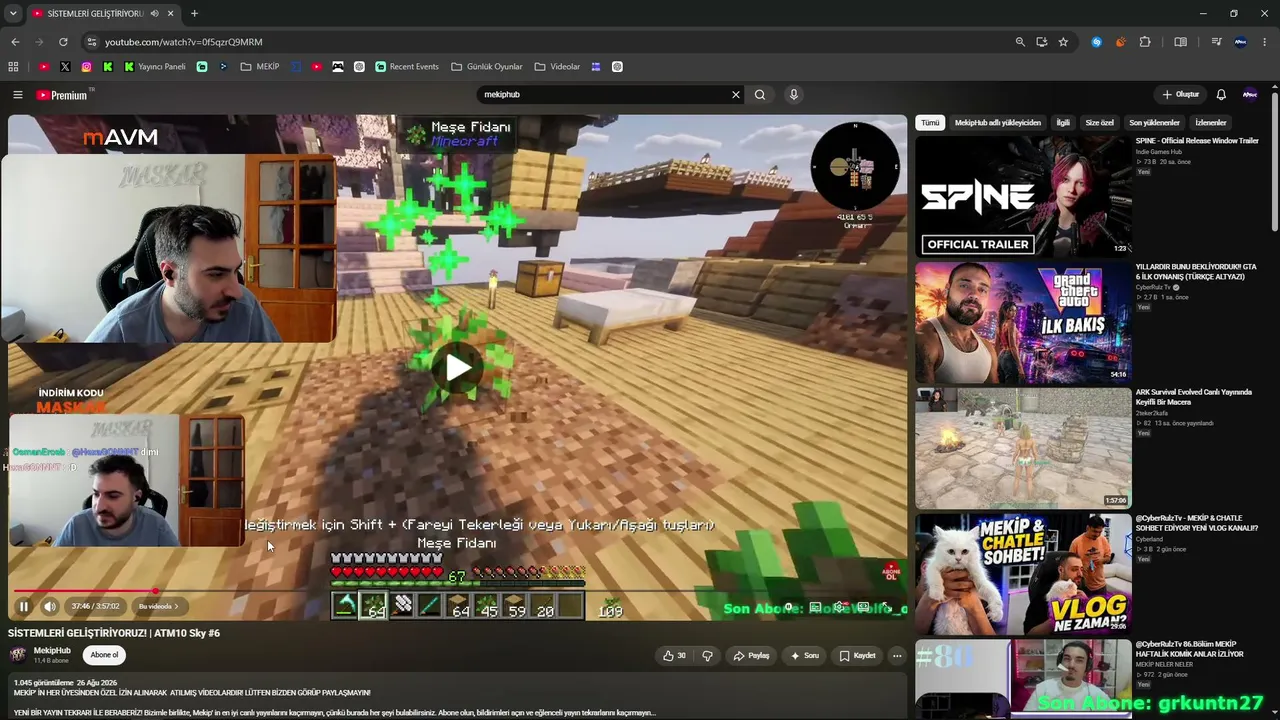Open the site information icon in address bar
Viewport: 1280px width, 720px height.
click(x=91, y=42)
